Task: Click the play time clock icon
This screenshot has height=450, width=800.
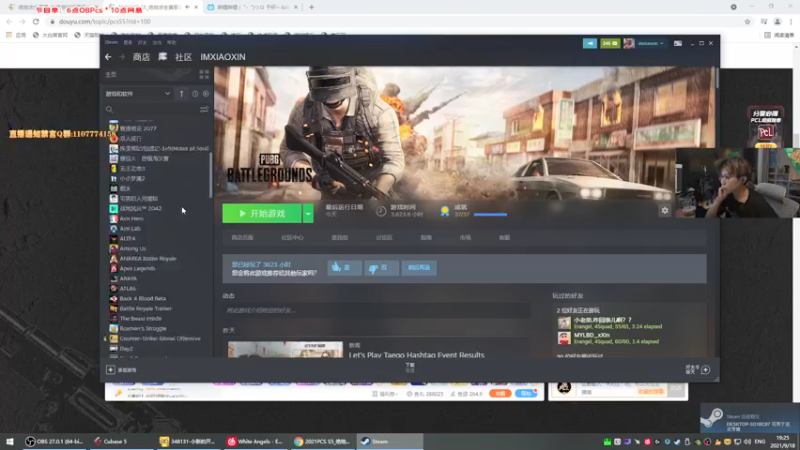Action: pos(381,211)
